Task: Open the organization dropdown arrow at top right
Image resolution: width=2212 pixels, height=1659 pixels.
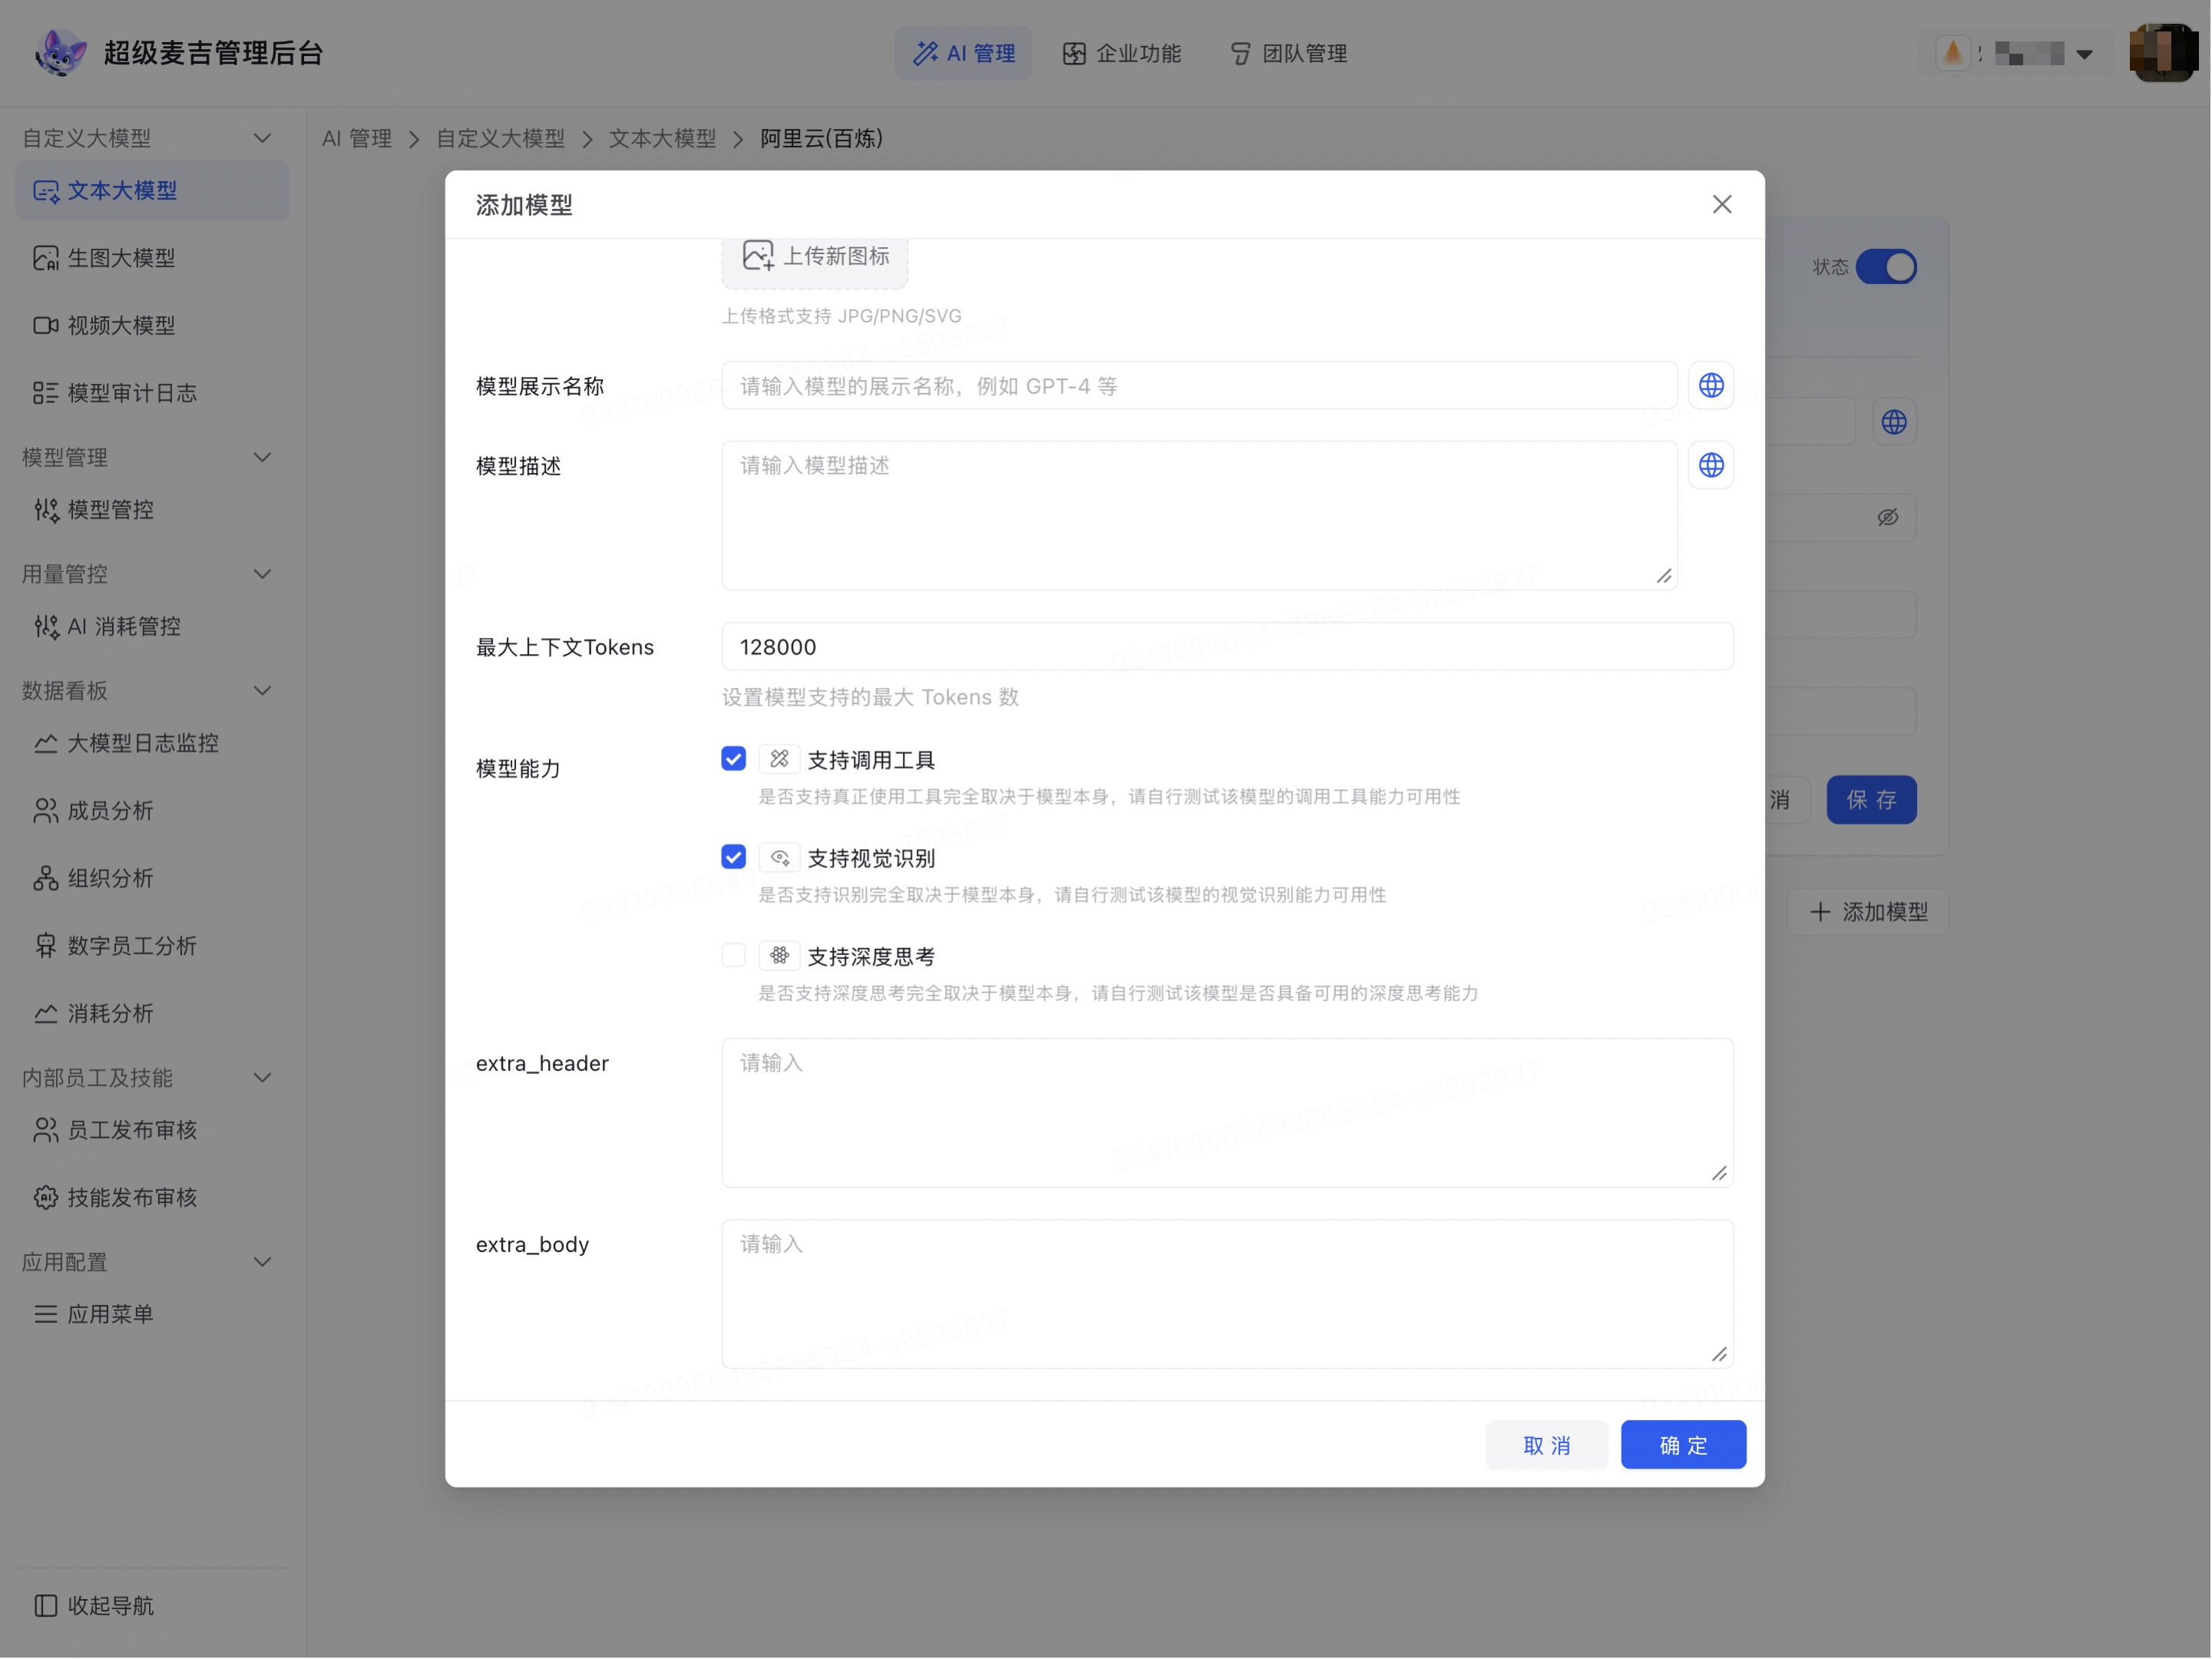Action: click(2085, 54)
